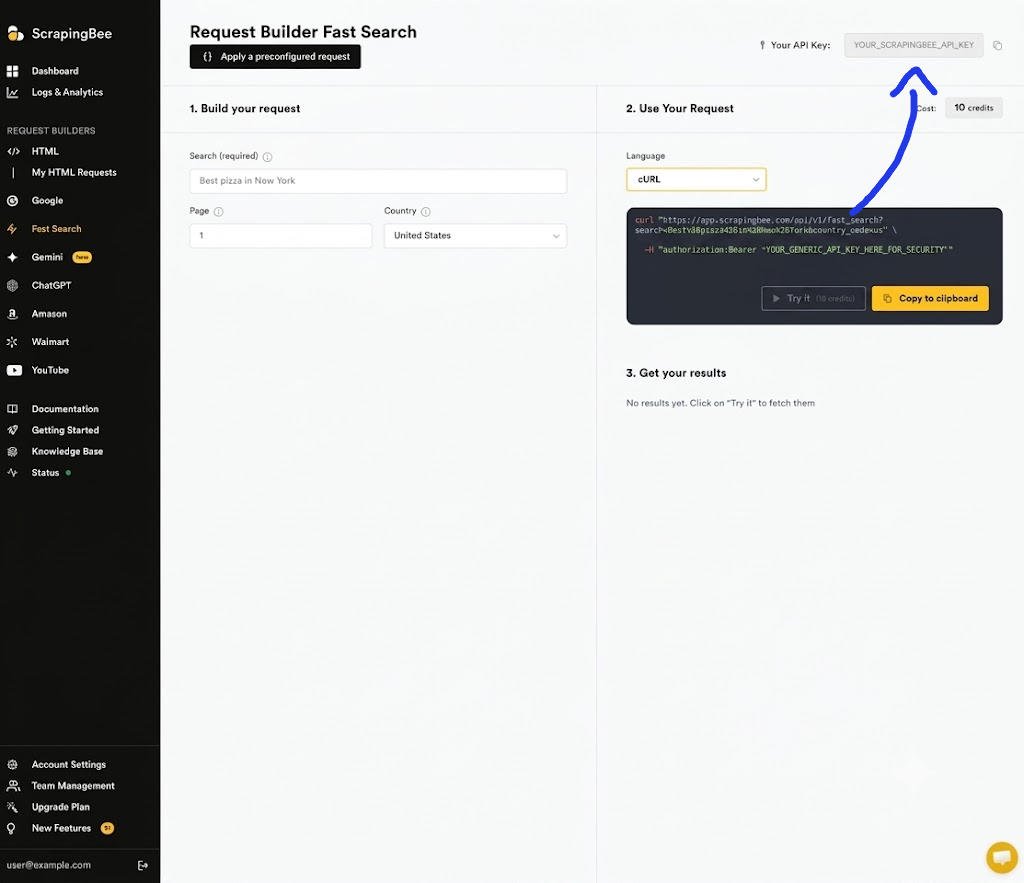Click the Status pulse icon
The height and width of the screenshot is (883, 1024).
tap(12, 472)
